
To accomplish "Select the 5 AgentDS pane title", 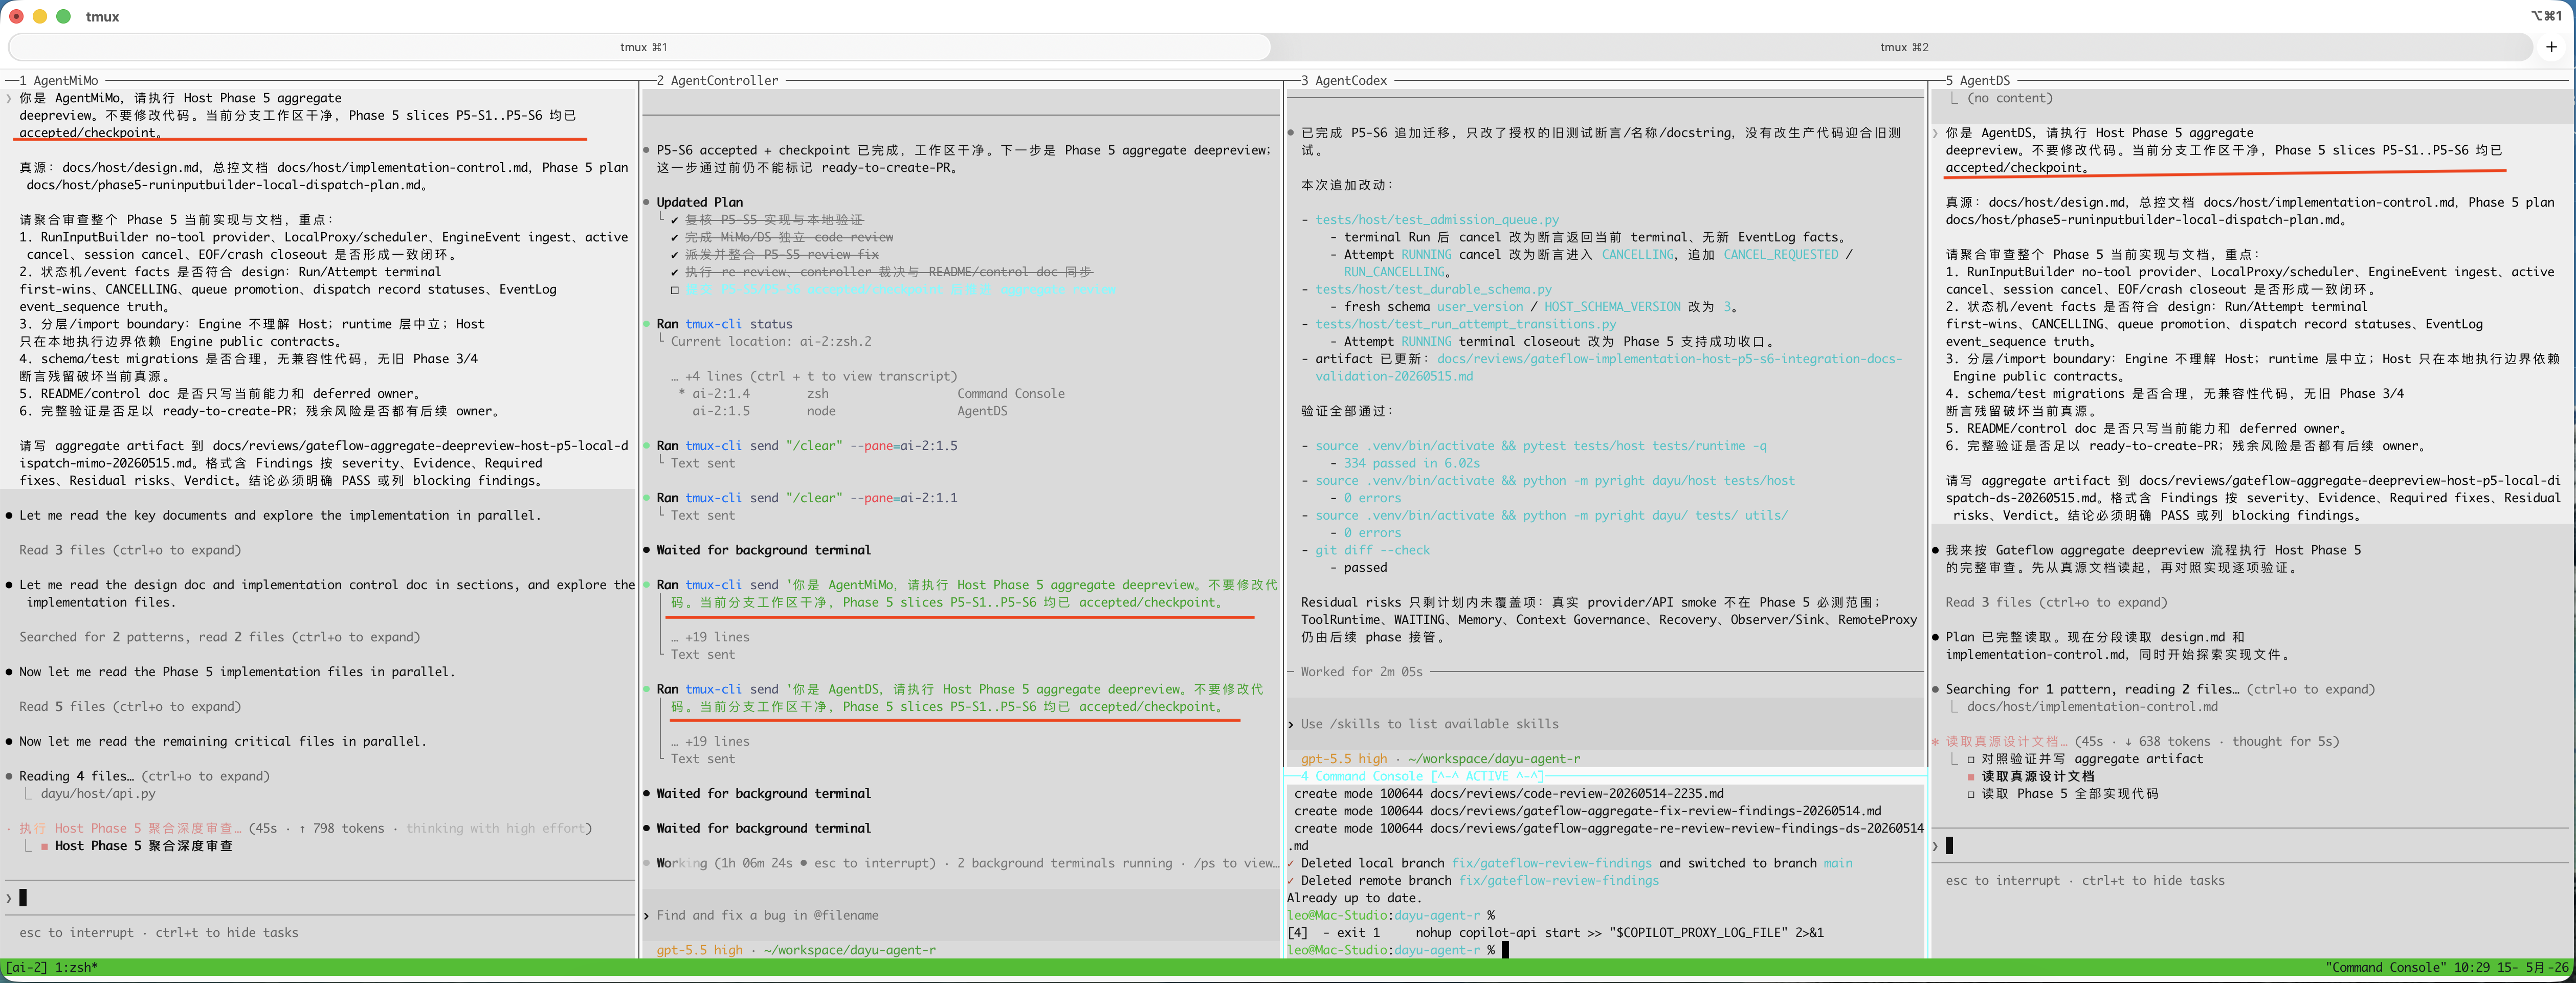I will 1977,80.
